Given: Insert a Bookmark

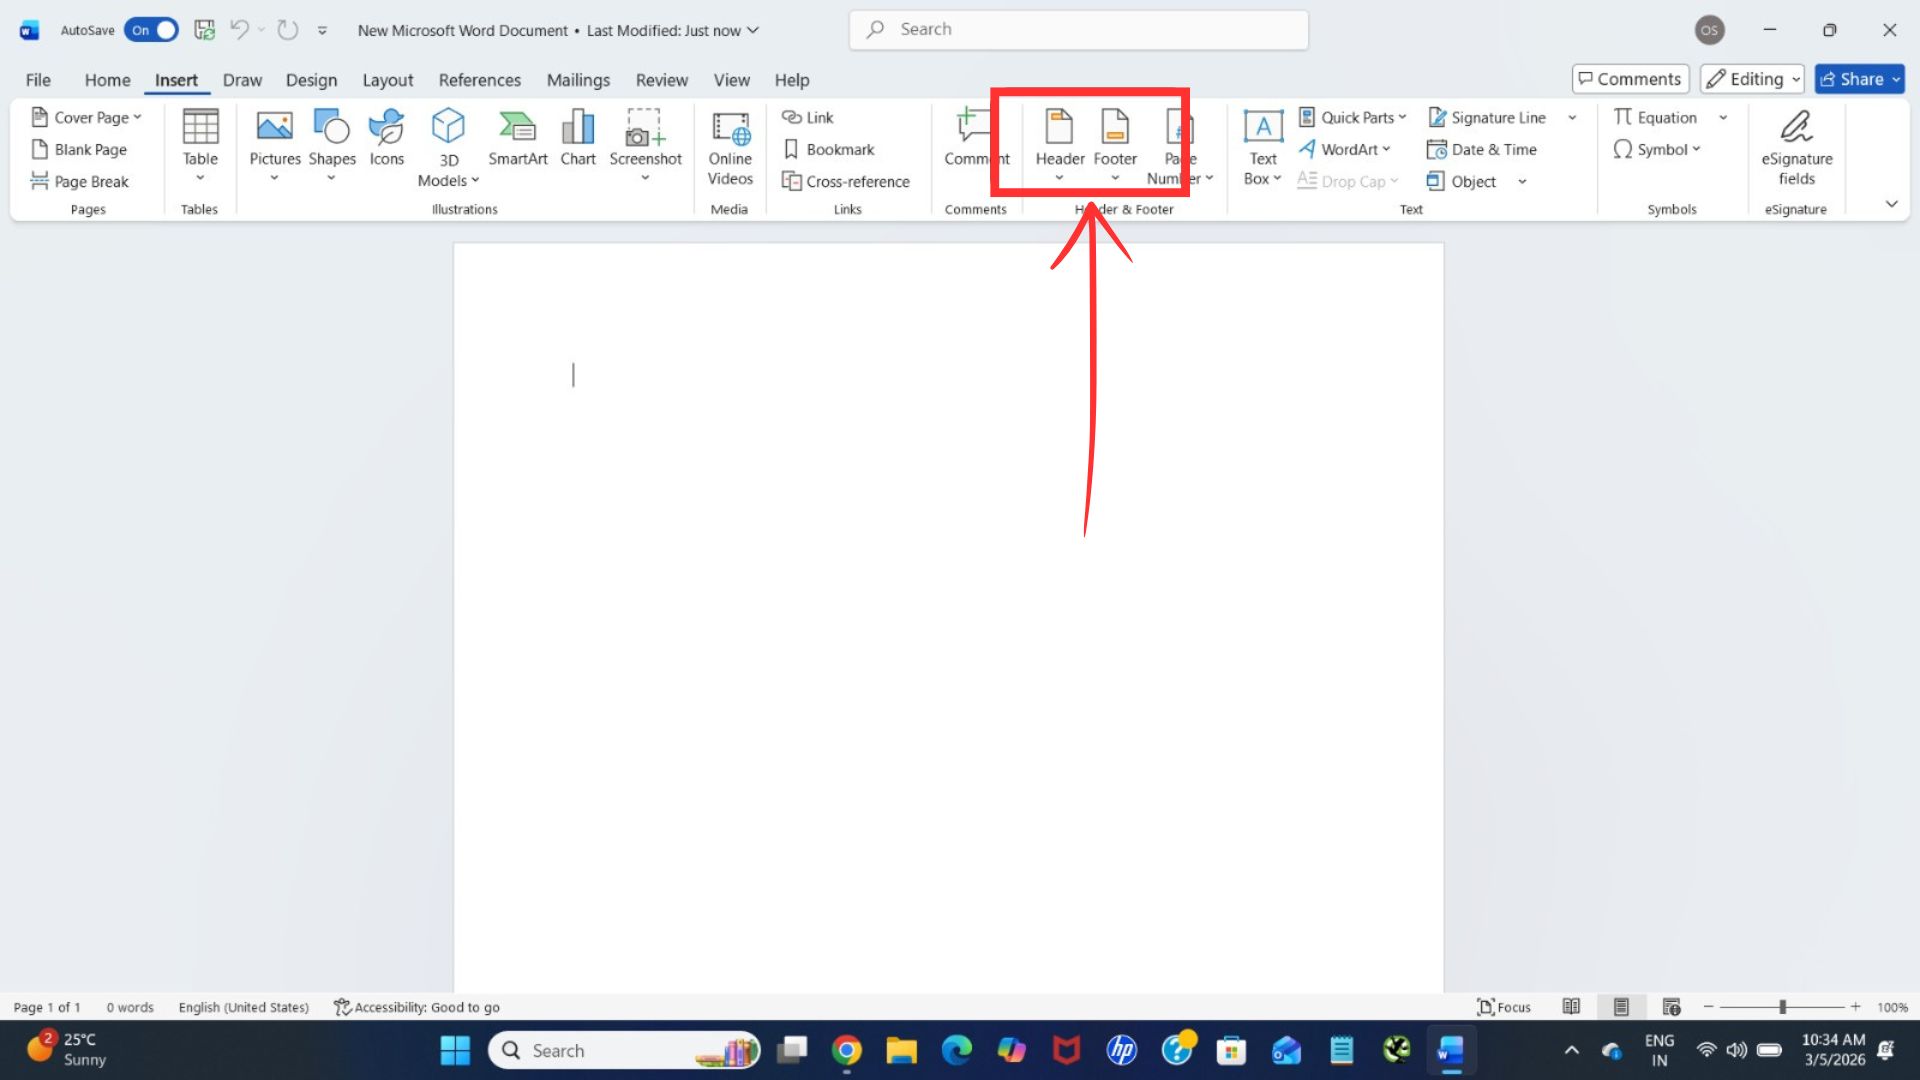Looking at the screenshot, I should point(829,149).
